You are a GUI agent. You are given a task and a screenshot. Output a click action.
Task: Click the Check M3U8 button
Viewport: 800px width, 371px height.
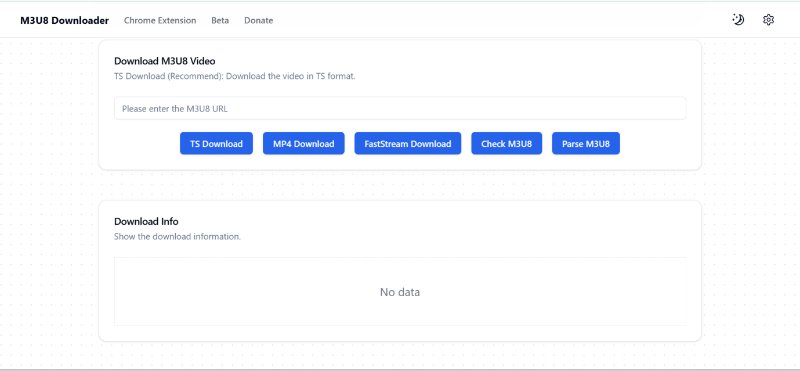[x=507, y=143]
